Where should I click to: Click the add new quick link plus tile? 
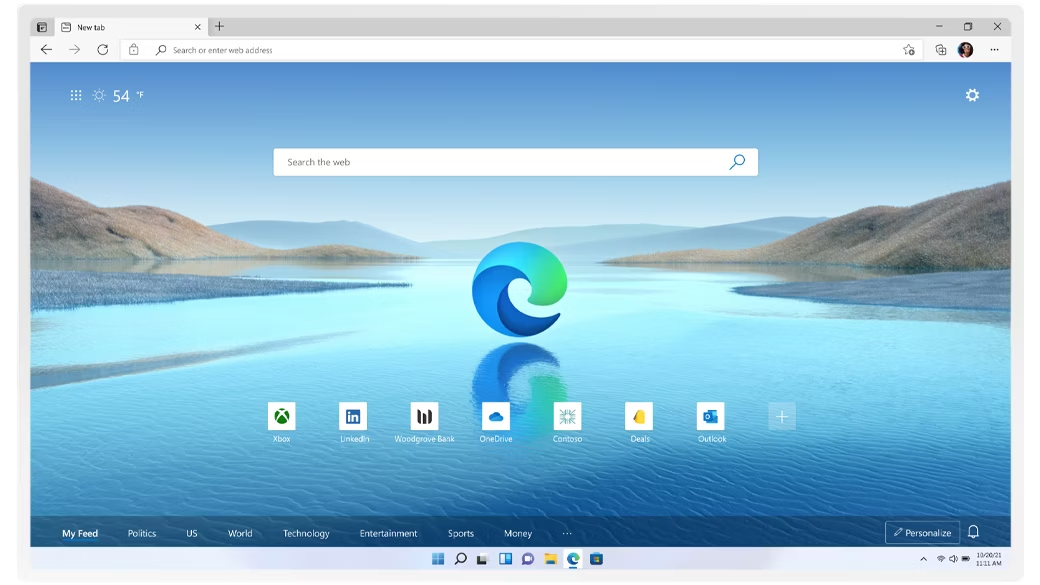[x=782, y=417]
